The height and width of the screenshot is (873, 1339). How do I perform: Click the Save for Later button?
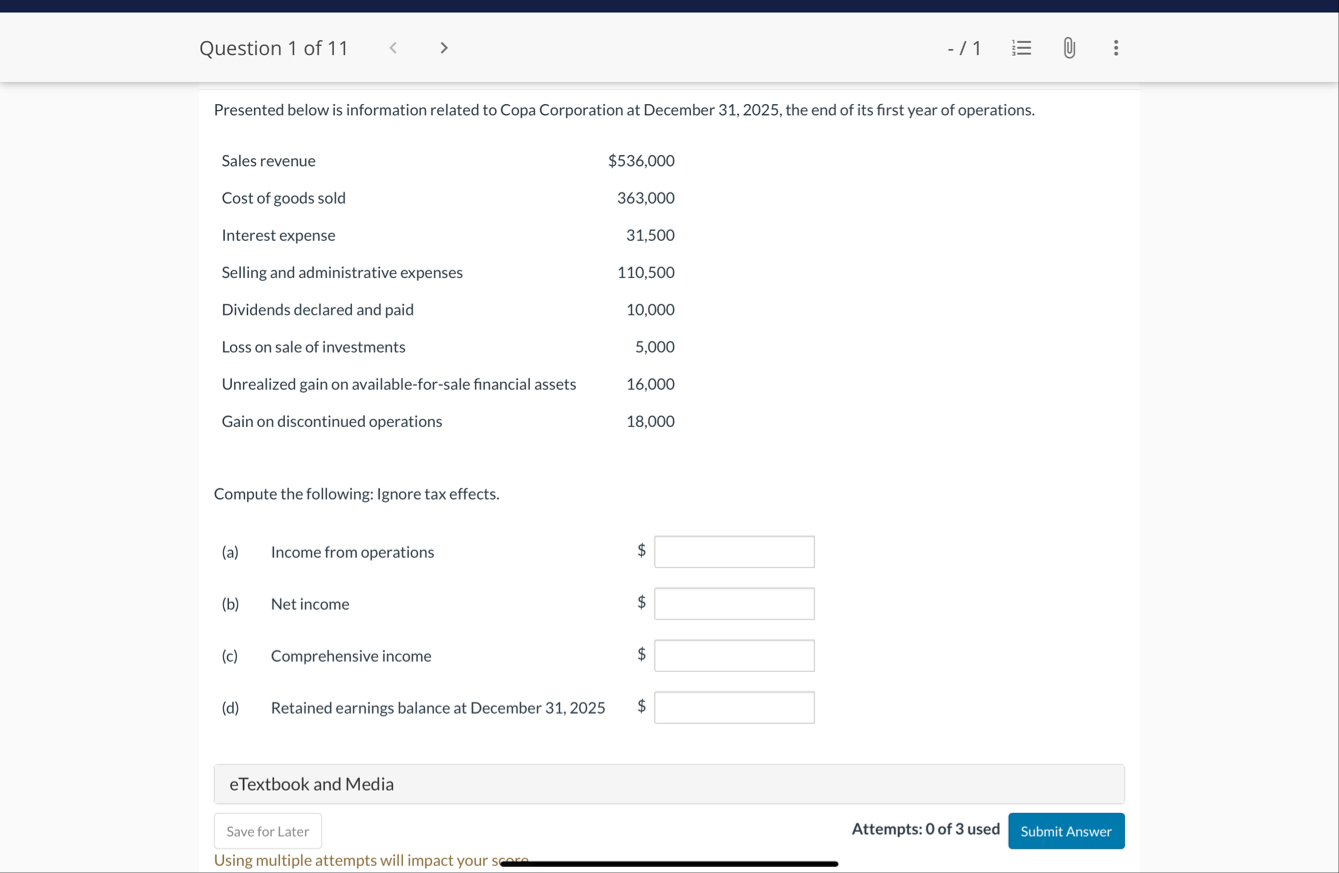click(268, 831)
